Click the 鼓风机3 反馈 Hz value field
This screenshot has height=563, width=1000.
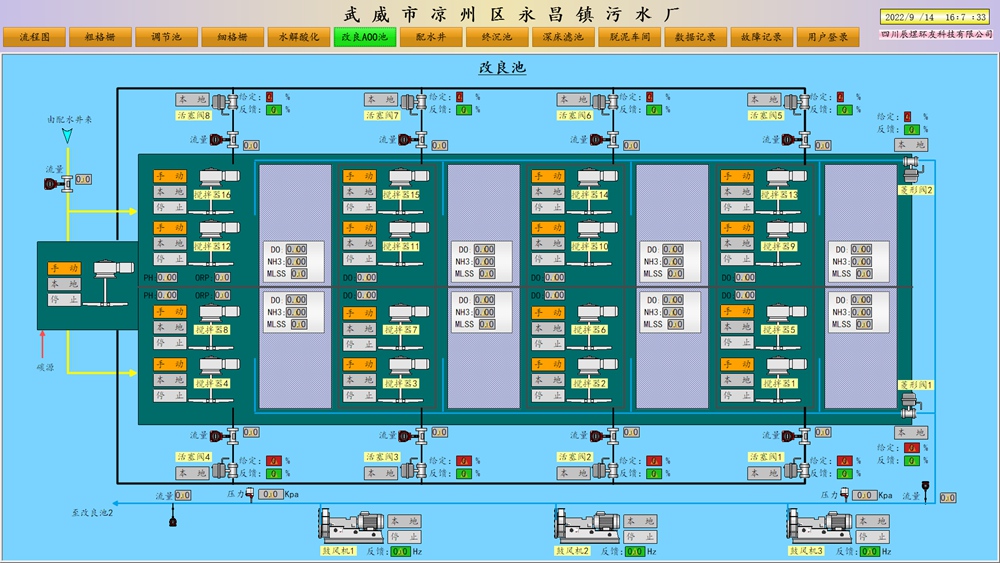pyautogui.click(x=869, y=551)
